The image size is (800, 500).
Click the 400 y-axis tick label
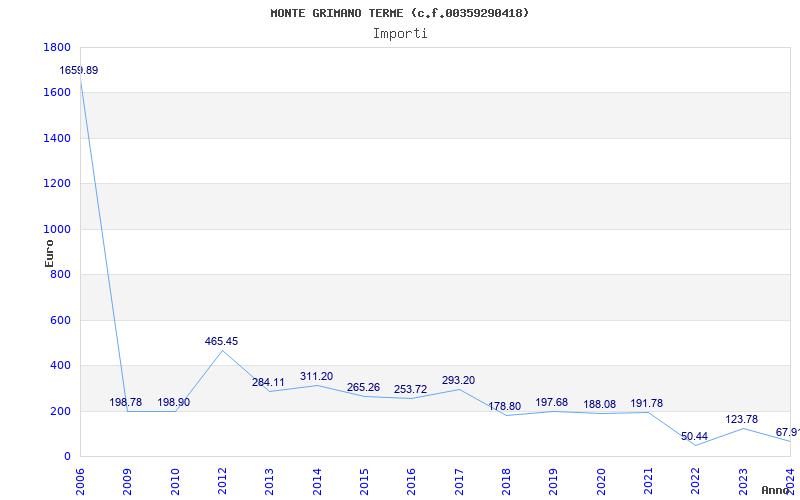pyautogui.click(x=61, y=366)
